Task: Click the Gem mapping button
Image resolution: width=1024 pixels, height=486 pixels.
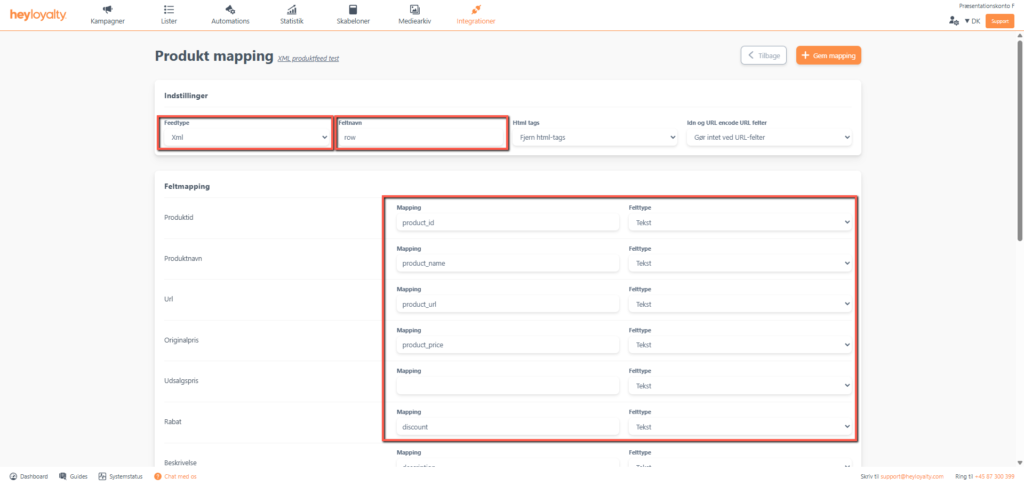Action: [828, 56]
